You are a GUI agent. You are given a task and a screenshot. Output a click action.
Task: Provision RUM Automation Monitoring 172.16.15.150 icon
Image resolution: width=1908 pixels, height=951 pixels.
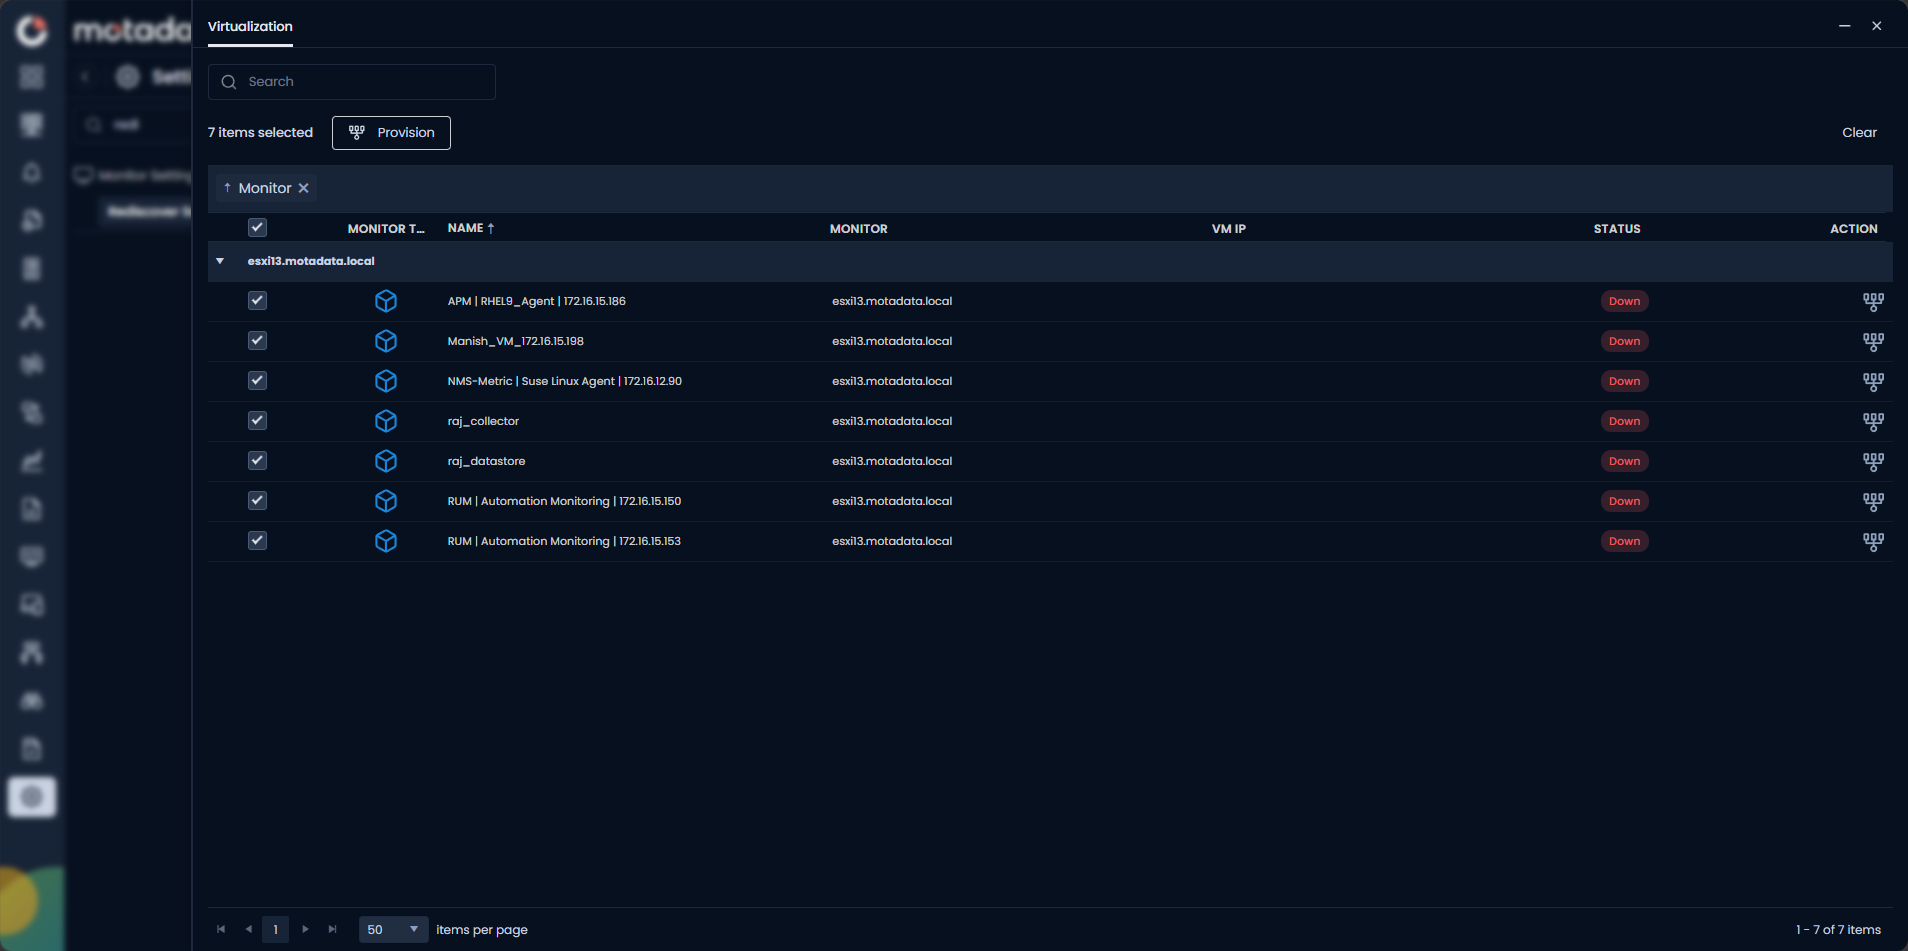[x=1873, y=501]
